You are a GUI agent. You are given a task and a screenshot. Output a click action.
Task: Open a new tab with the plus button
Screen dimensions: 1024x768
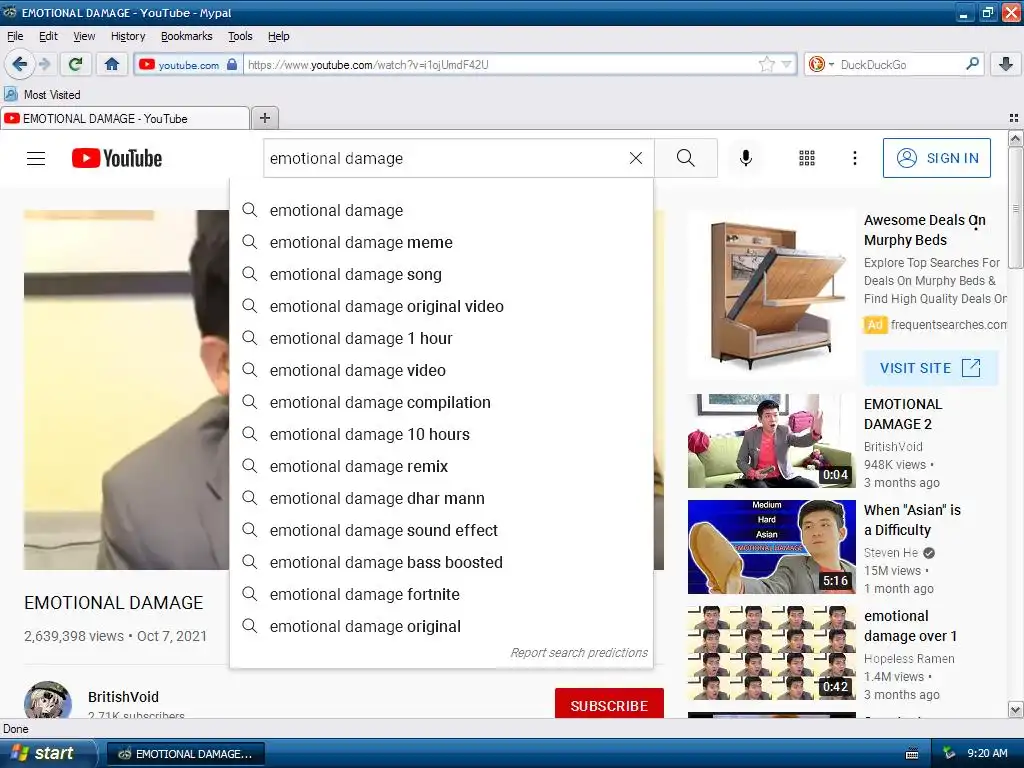(264, 118)
